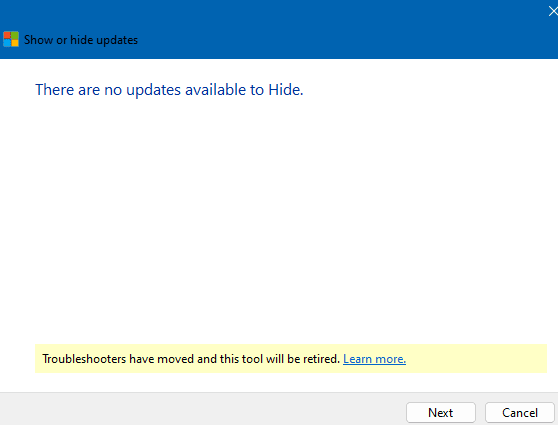Click the green square of the Microsoft logo
558x425 pixels.
pos(15,35)
